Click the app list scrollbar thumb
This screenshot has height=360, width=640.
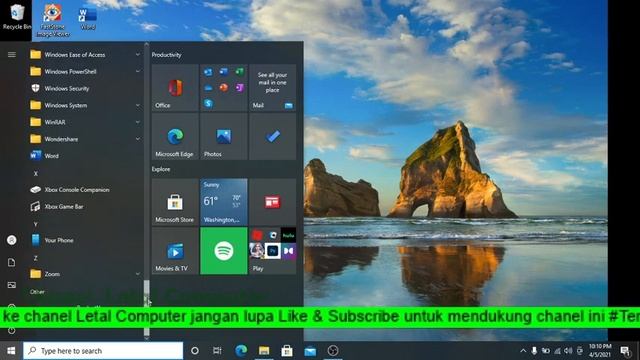(x=147, y=308)
